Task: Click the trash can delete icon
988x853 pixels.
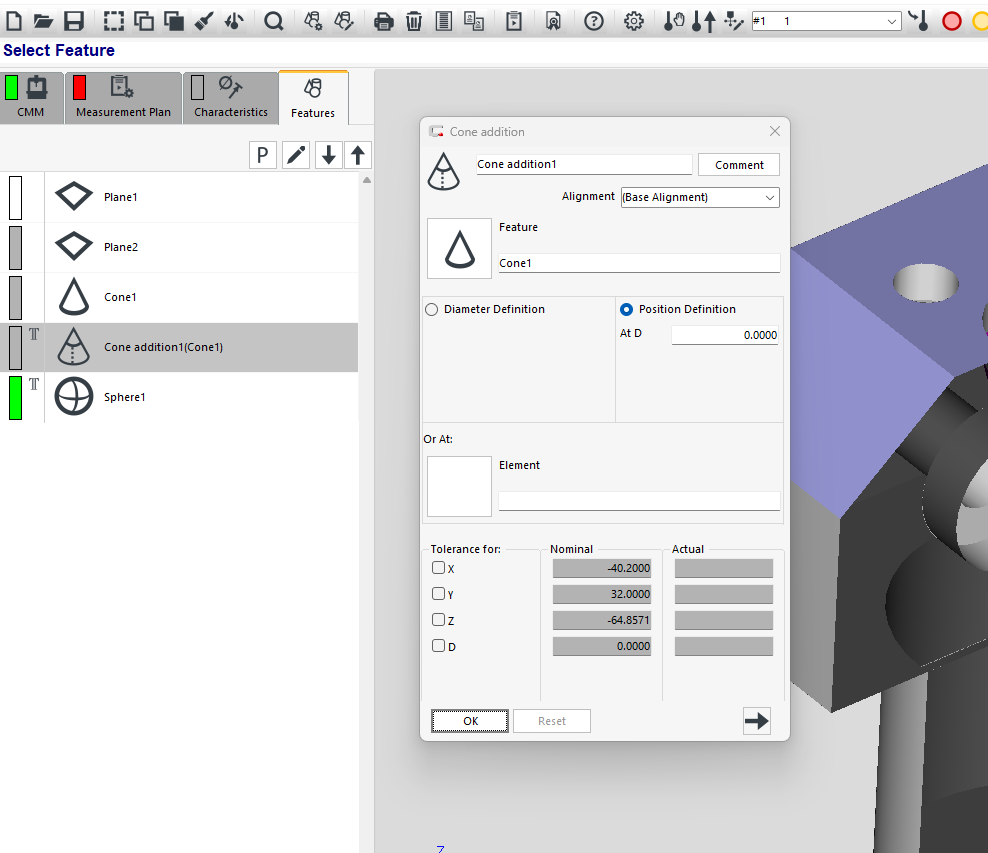Action: pyautogui.click(x=414, y=21)
